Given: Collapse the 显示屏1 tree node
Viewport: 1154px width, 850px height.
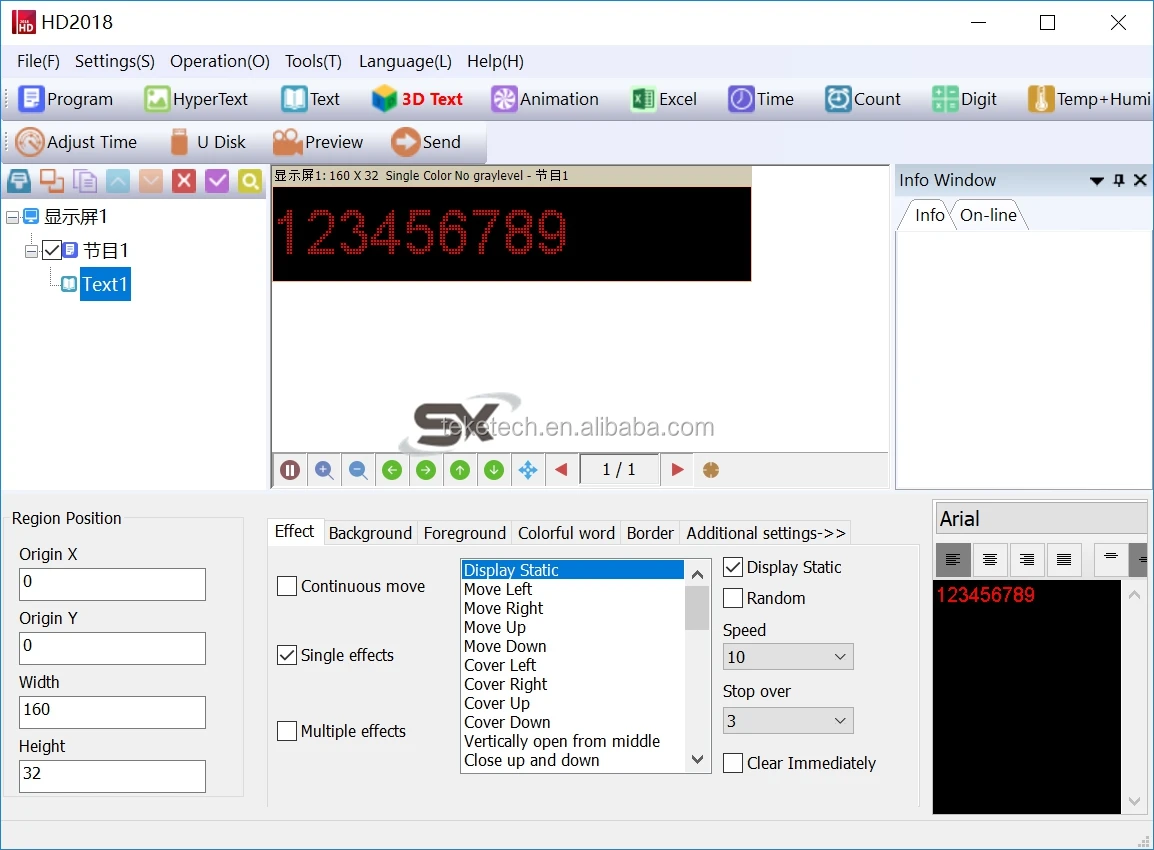Looking at the screenshot, I should pos(12,217).
